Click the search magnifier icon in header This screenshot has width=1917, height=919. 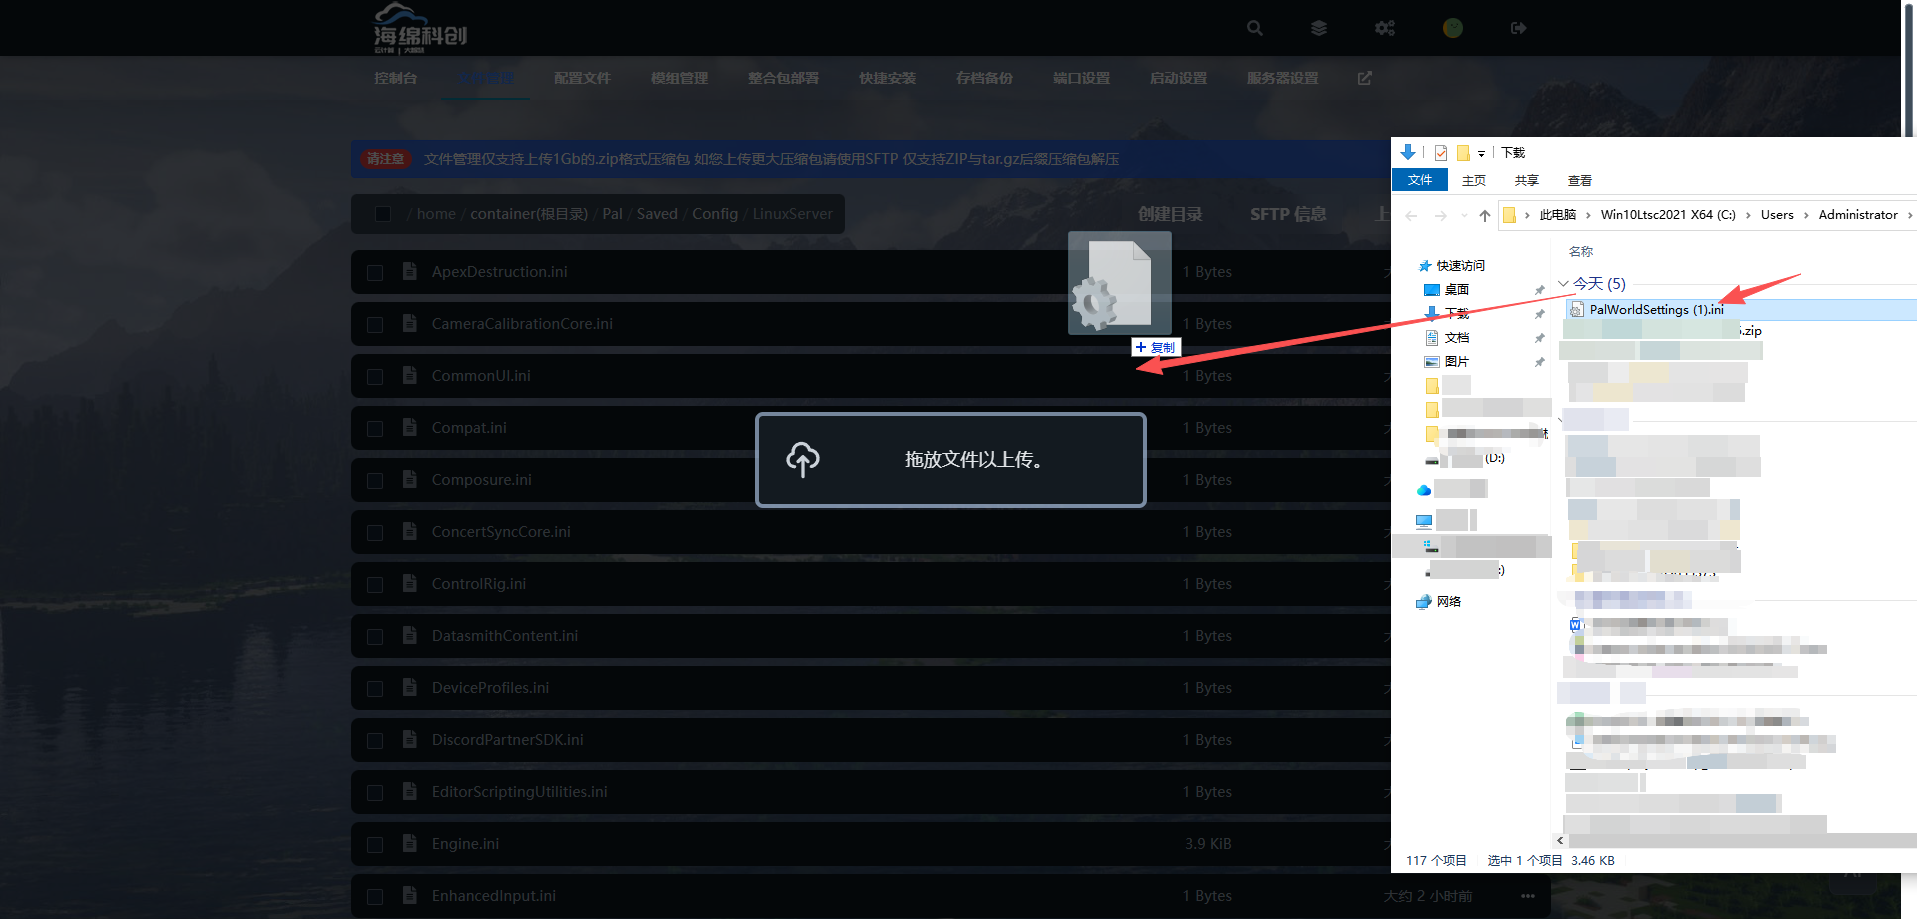[1254, 28]
